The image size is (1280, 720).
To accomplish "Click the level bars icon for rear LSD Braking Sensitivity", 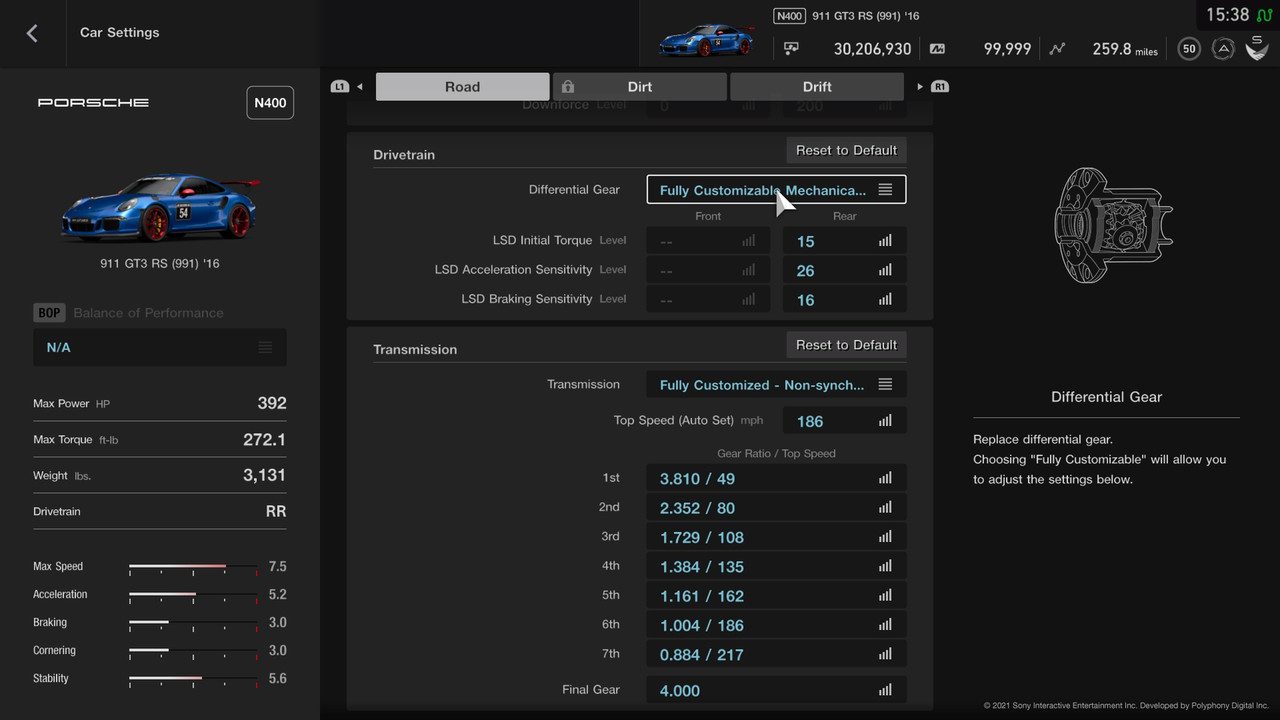I will coord(885,299).
